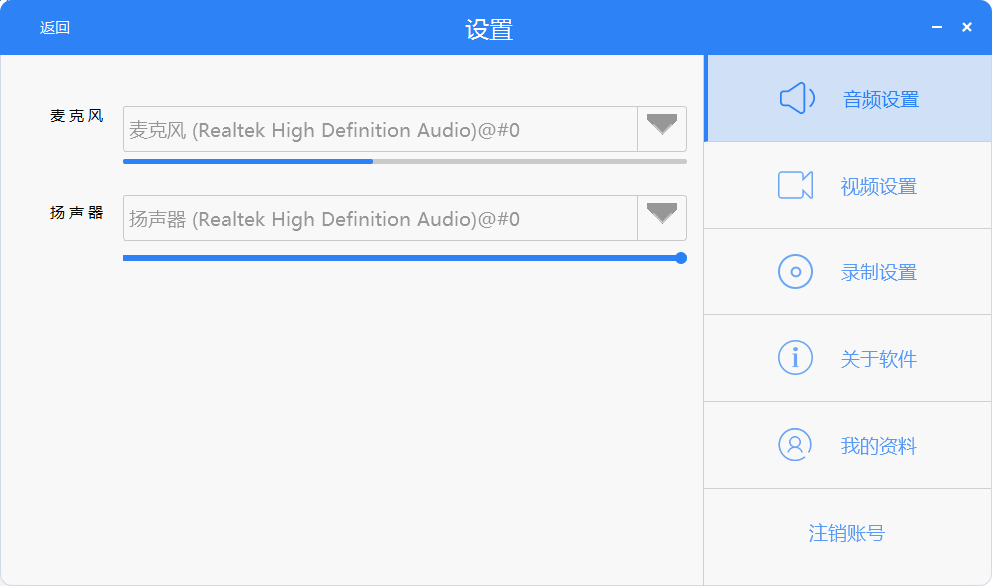Image resolution: width=992 pixels, height=586 pixels.
Task: Select the 录制设置 tab
Action: pyautogui.click(x=879, y=273)
